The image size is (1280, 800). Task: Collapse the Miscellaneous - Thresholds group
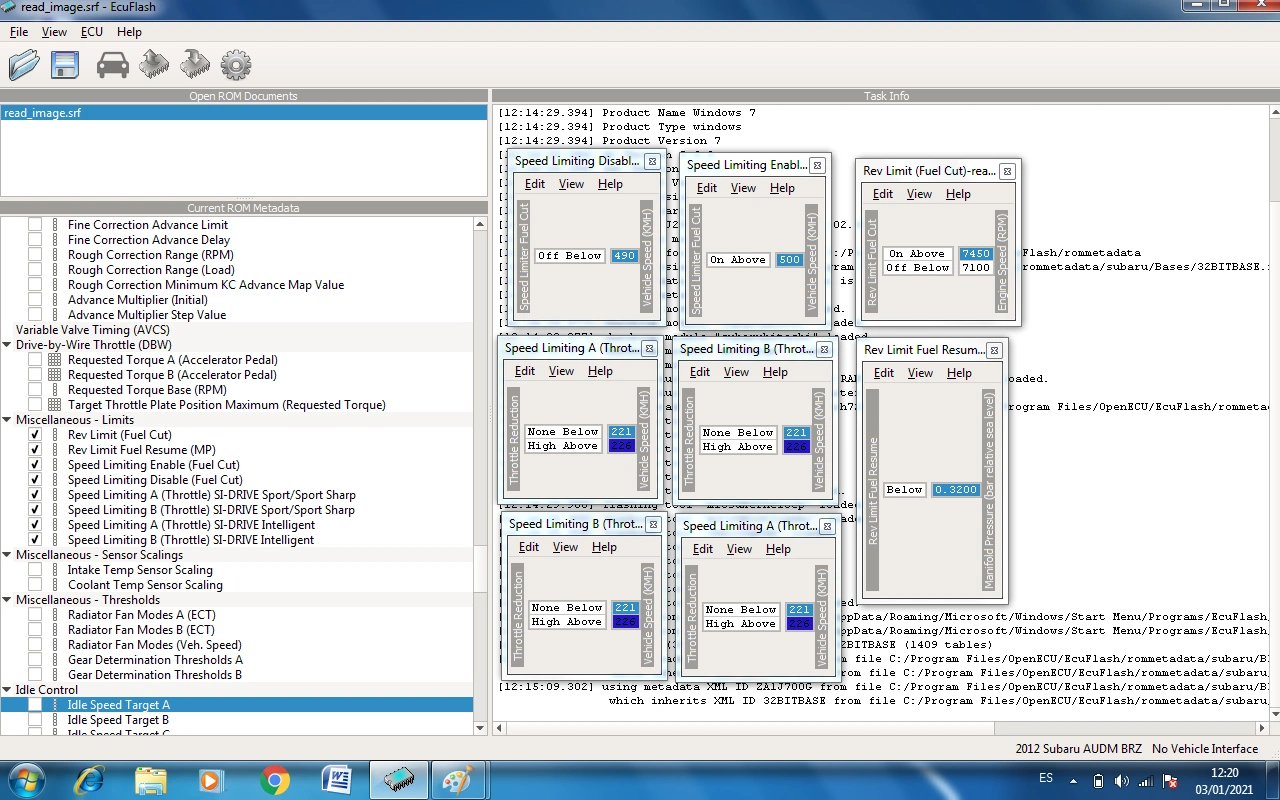tap(7, 600)
